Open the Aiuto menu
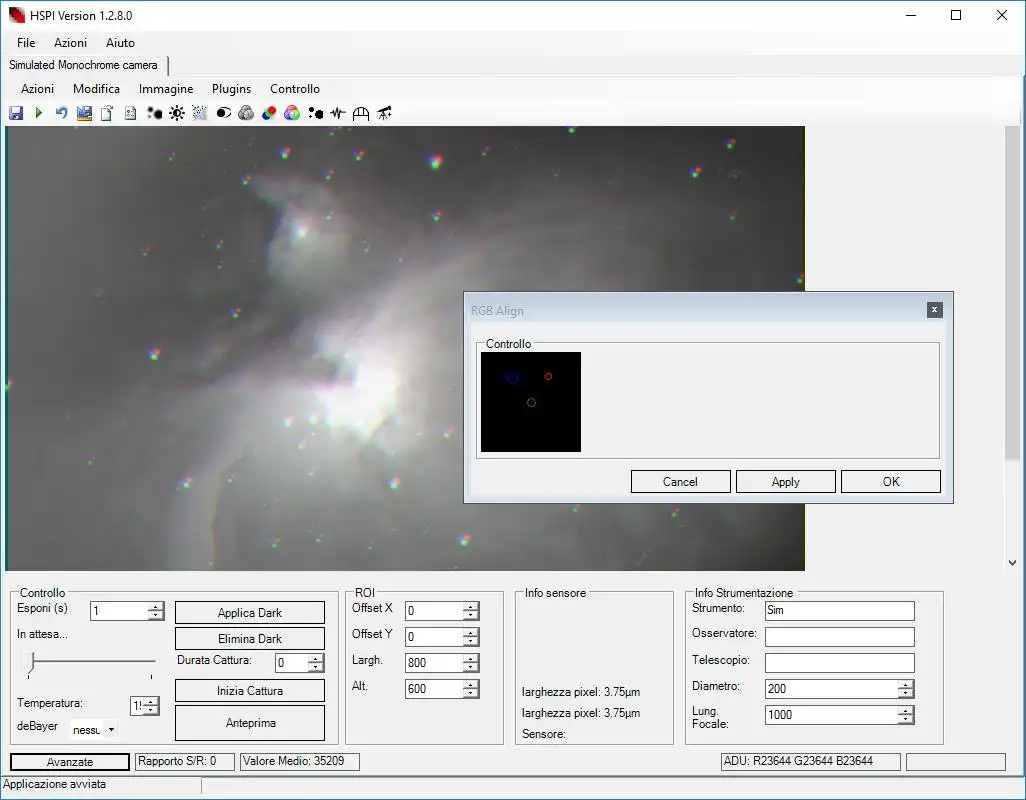The width and height of the screenshot is (1026, 800). tap(120, 43)
